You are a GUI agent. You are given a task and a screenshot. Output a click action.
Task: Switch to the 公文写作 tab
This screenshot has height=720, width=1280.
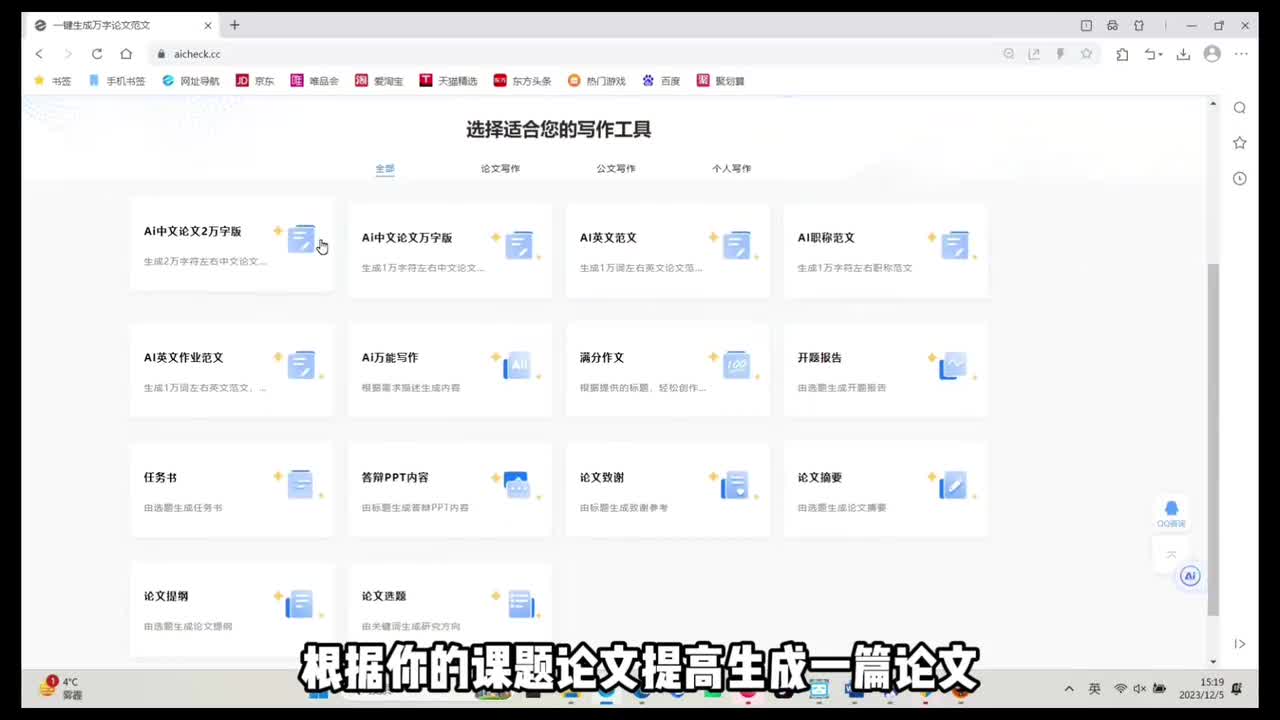(616, 169)
